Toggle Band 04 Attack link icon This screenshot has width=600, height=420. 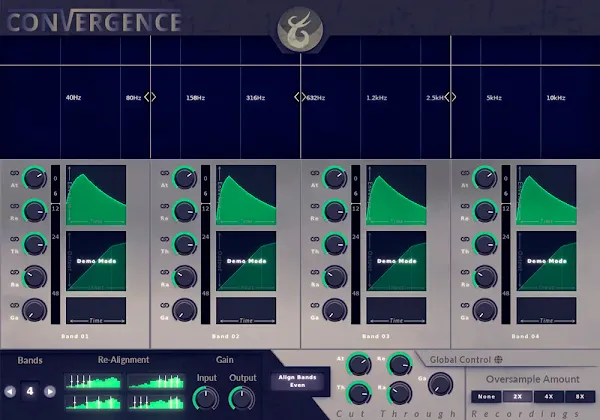coord(465,173)
